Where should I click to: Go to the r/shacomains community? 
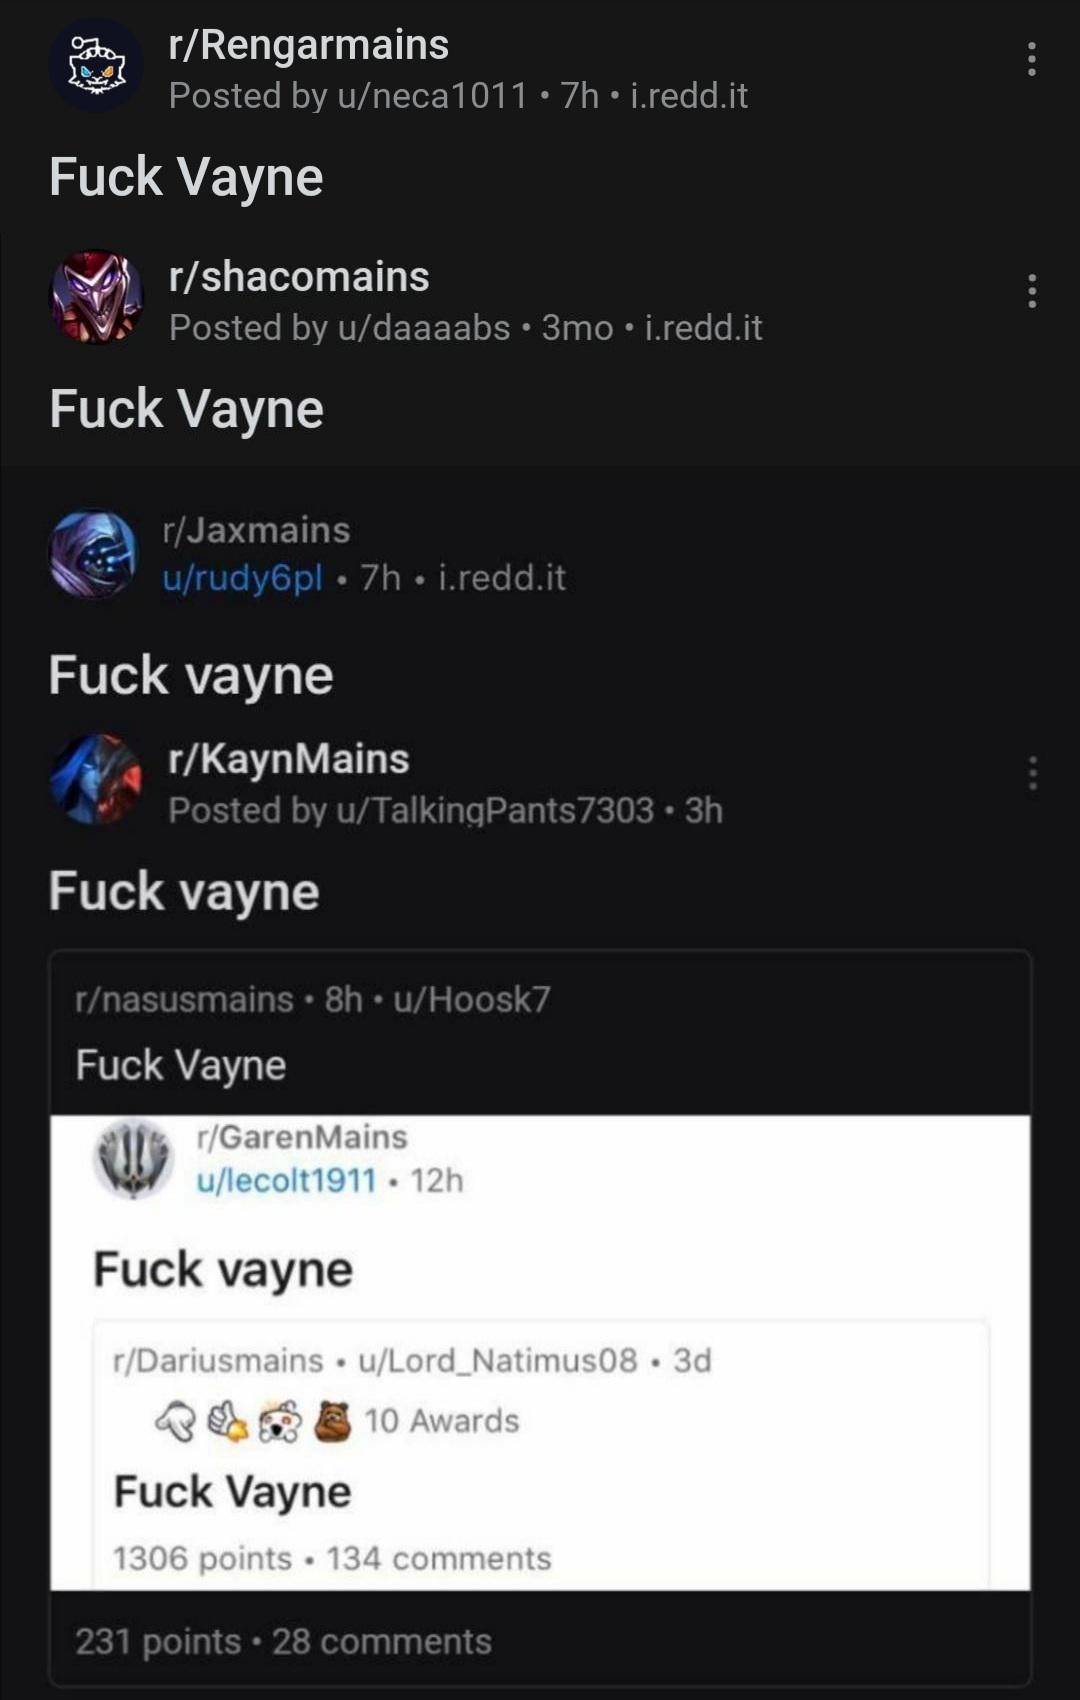299,277
